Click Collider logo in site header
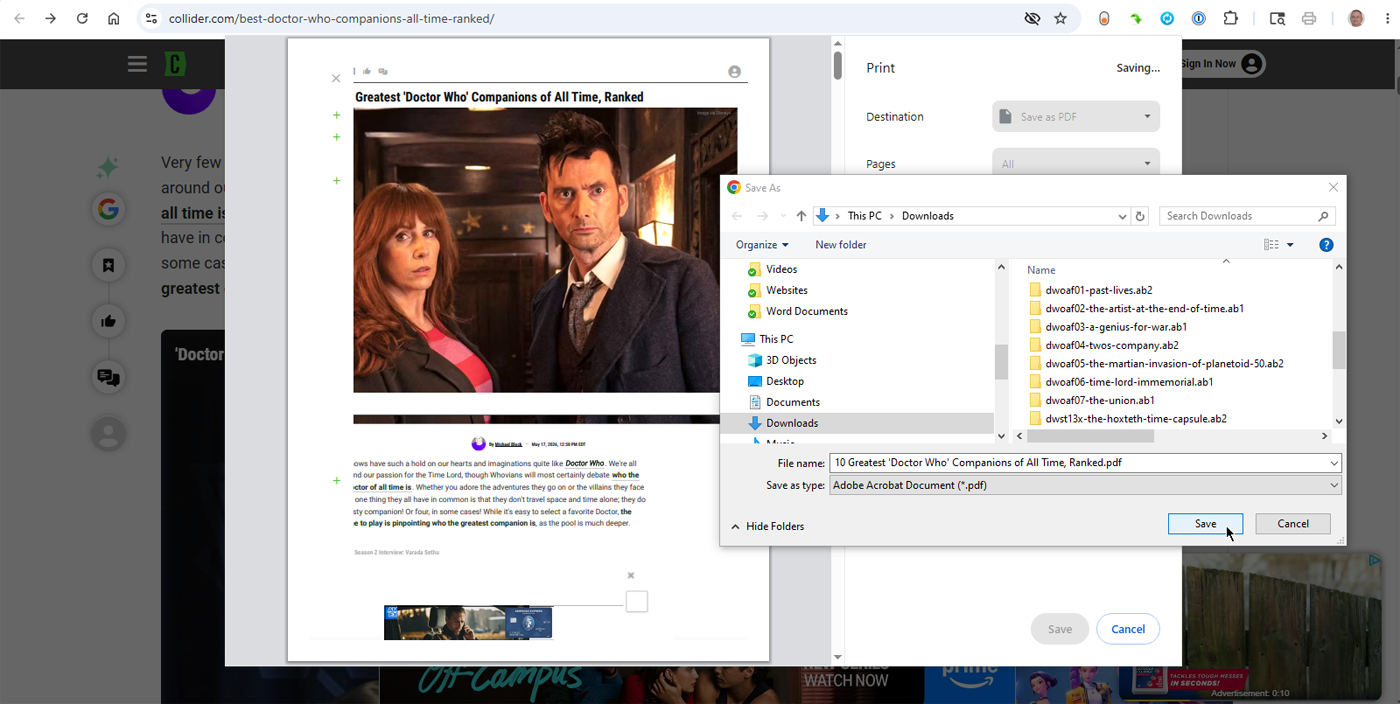Screen dimensions: 1400x704 click(x=176, y=64)
